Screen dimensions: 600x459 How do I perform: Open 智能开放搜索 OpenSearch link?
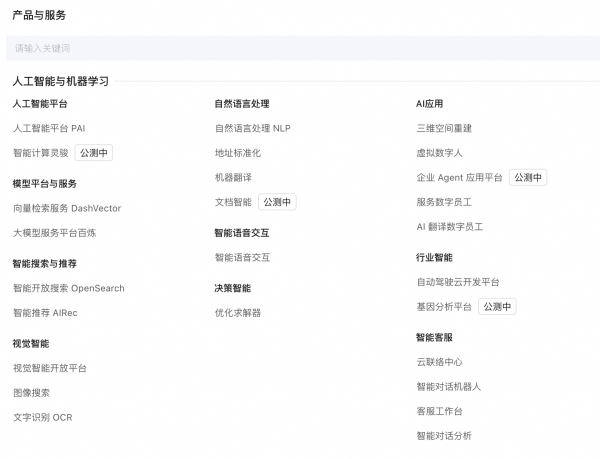(69, 288)
